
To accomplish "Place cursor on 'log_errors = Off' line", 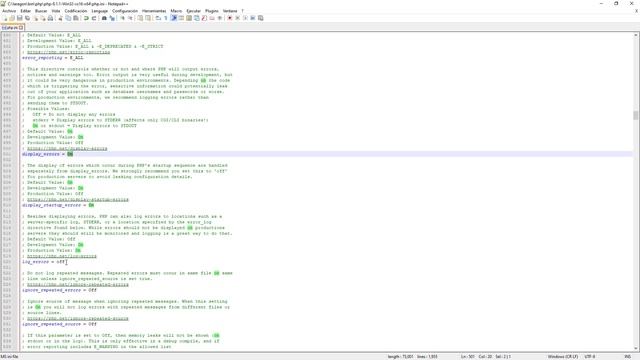I will coord(44,262).
